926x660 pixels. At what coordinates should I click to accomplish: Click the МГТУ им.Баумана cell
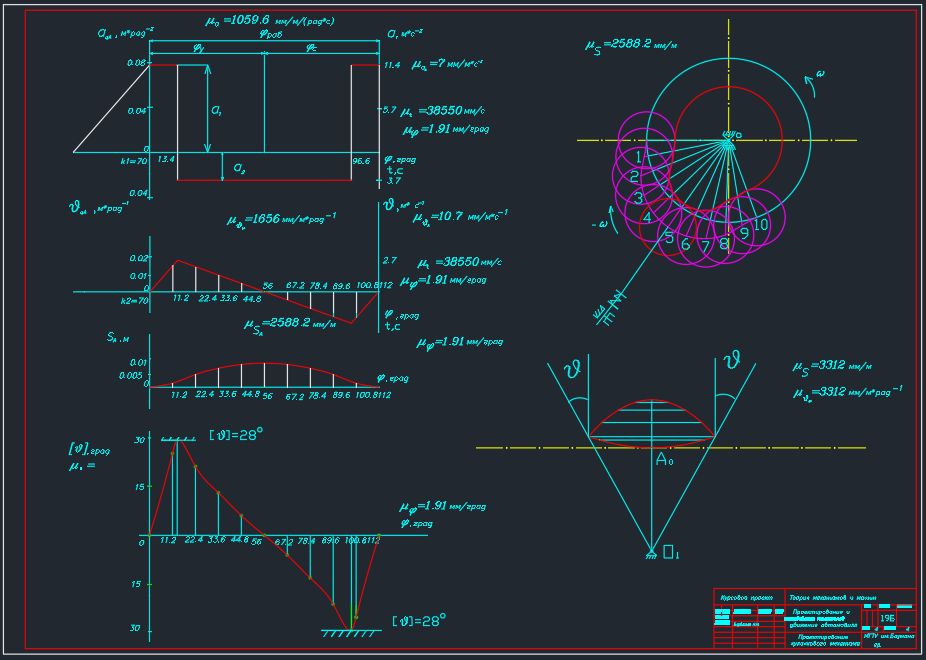pyautogui.click(x=889, y=636)
